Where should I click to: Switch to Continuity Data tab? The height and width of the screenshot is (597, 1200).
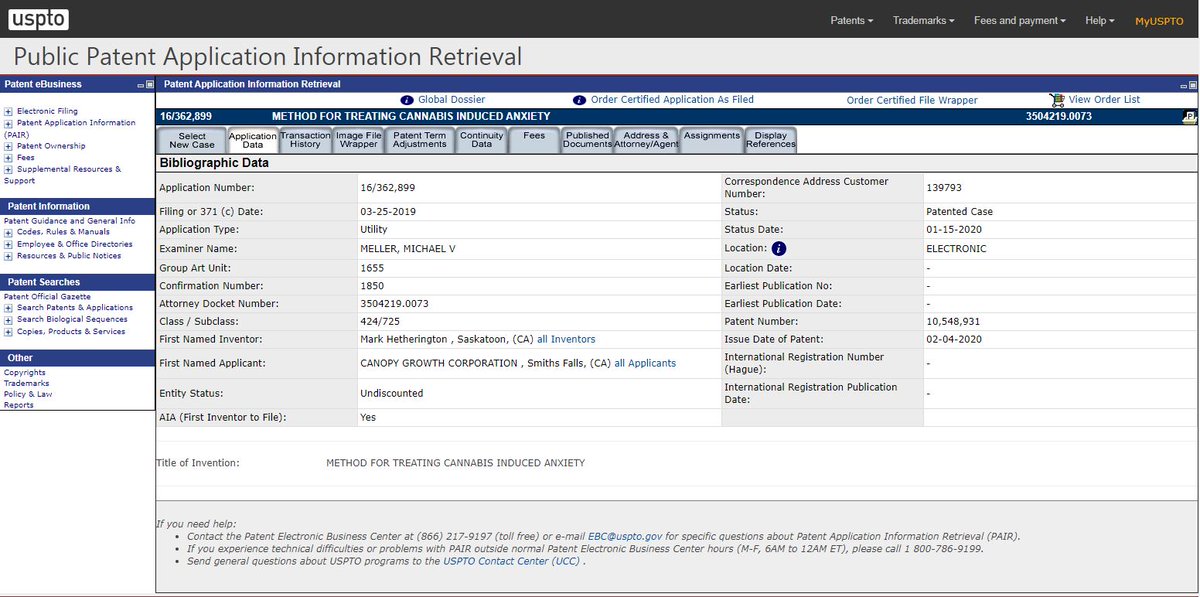pyautogui.click(x=481, y=140)
